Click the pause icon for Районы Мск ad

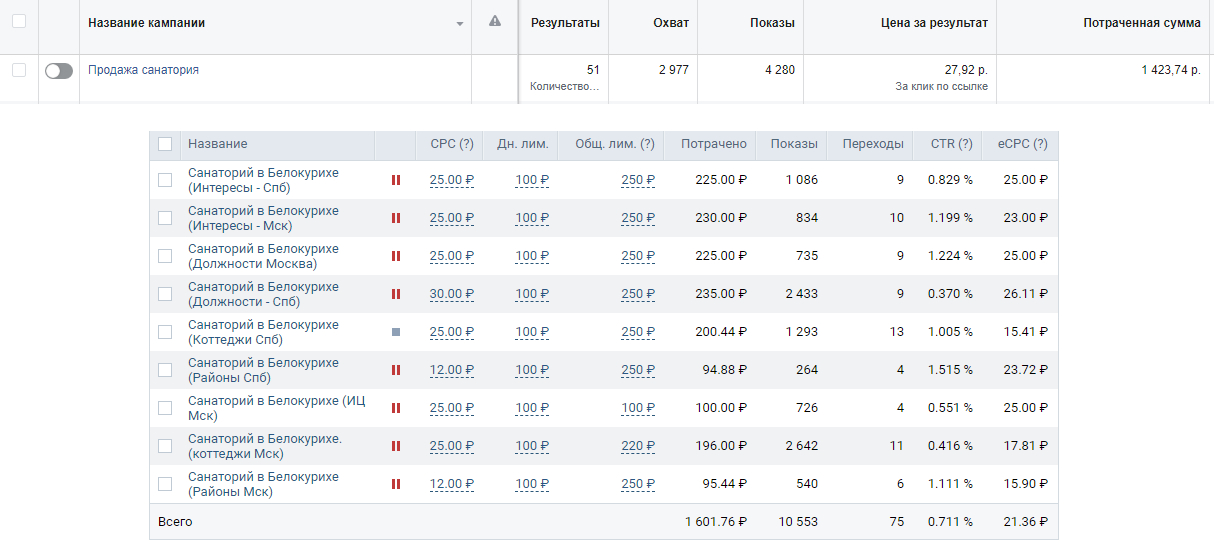tap(396, 484)
